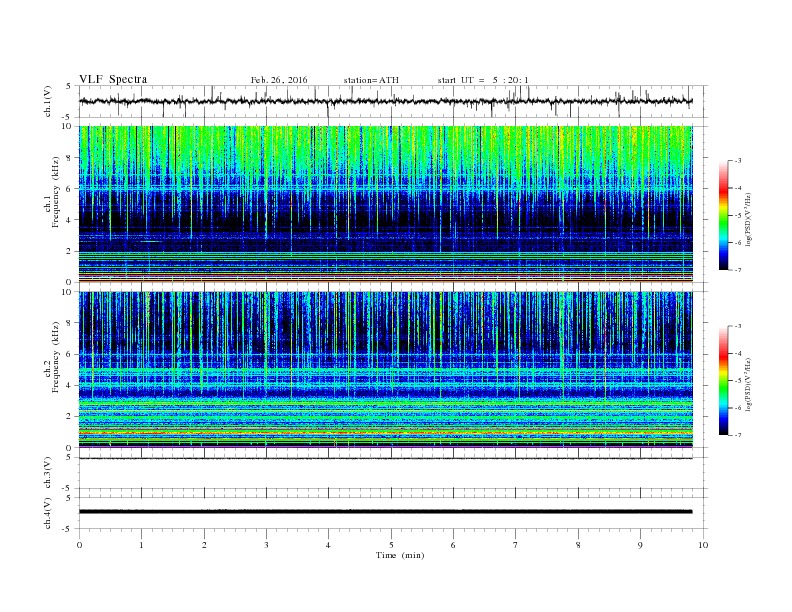
Task: Click the "5" time axis tick label
Action: click(391, 545)
